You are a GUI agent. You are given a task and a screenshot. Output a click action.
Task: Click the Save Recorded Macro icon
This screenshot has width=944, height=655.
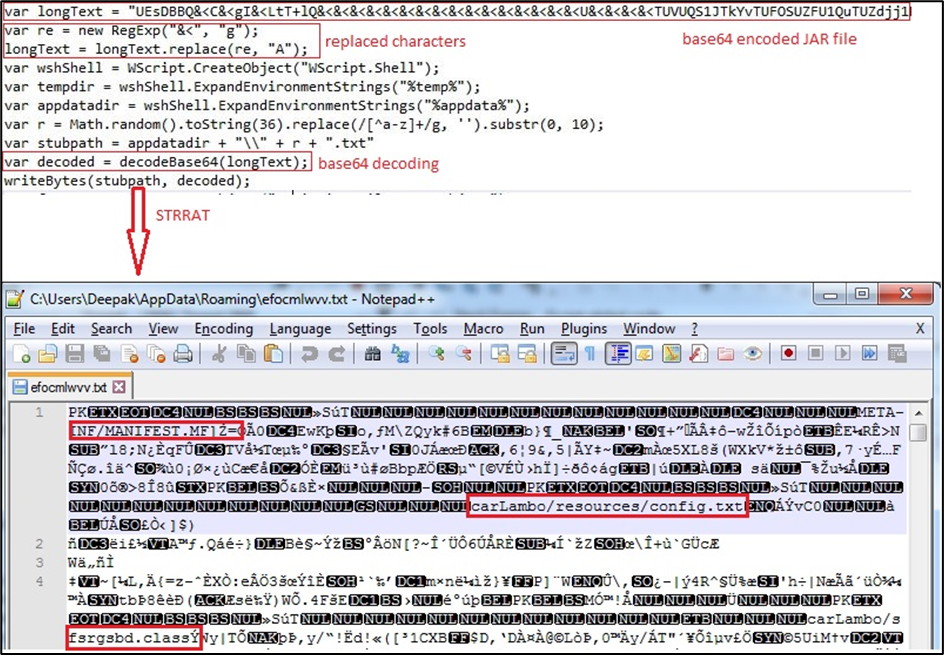coord(896,353)
